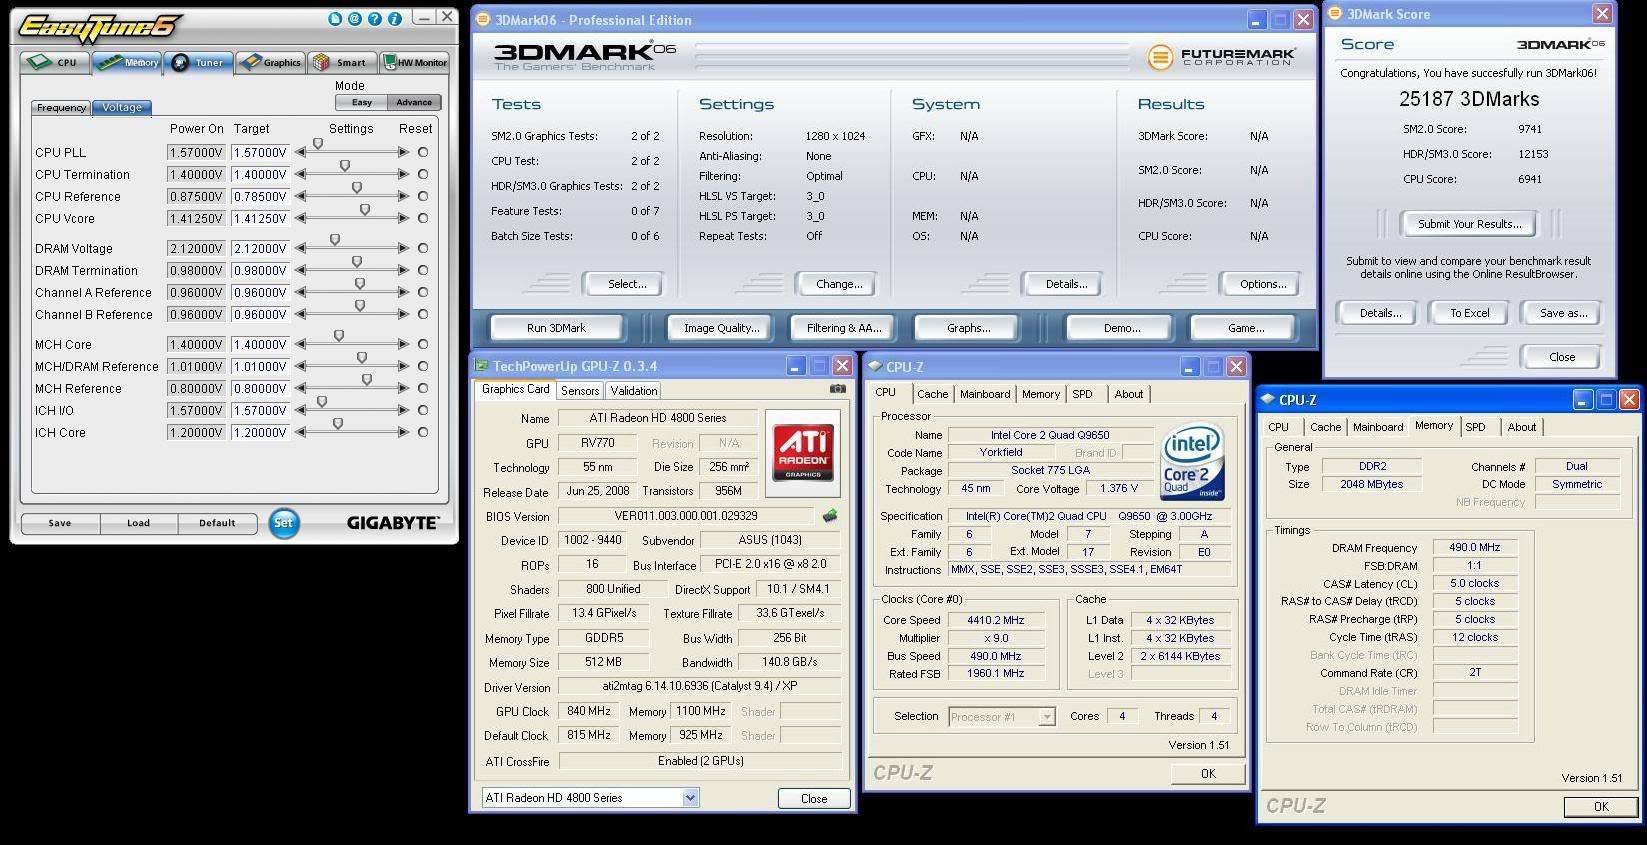Click Save as in 3DMark Score window
Screen dimensions: 1647x845
[x=1563, y=313]
